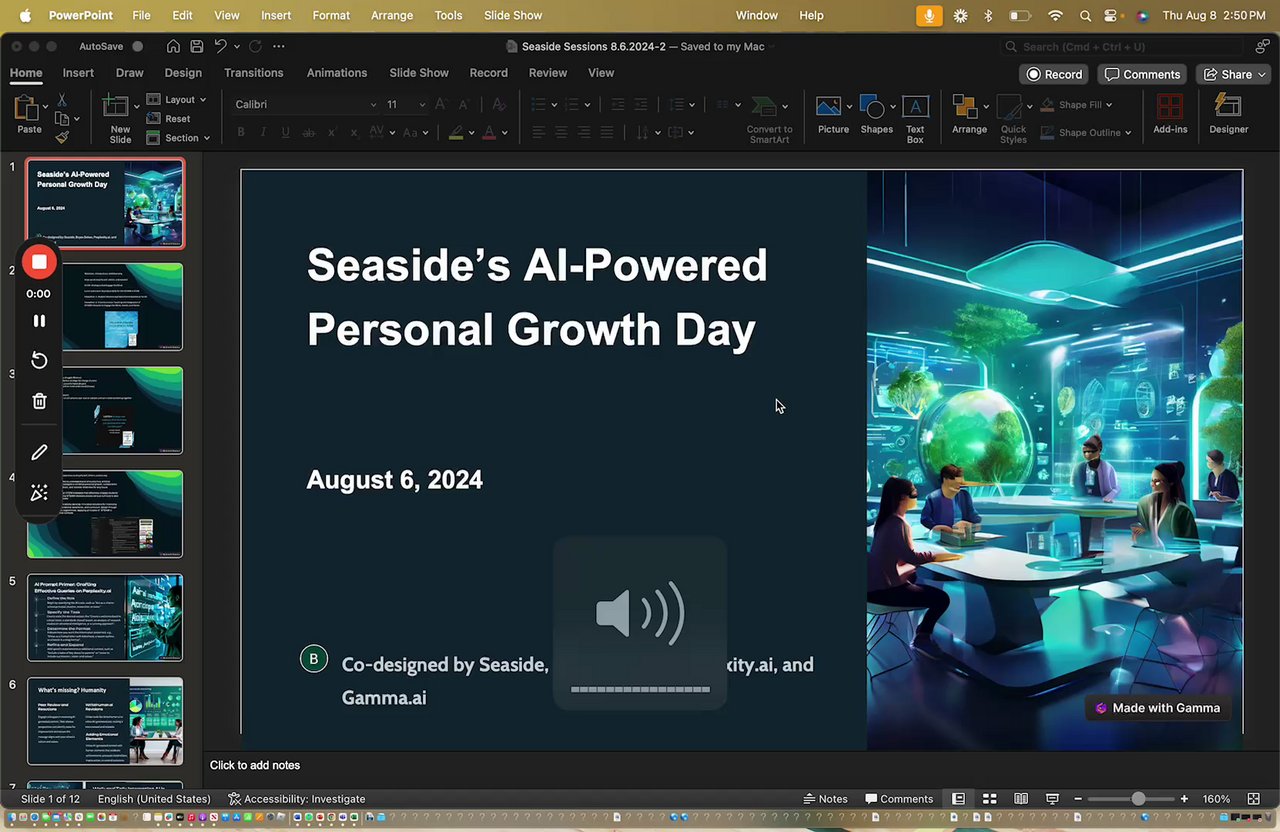The height and width of the screenshot is (832, 1280).
Task: Toggle the Notes pane in status bar
Action: (x=825, y=799)
